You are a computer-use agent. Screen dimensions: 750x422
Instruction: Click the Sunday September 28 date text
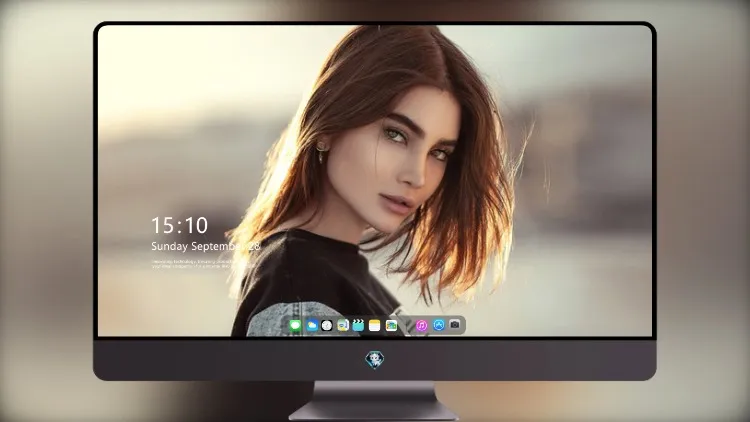pos(206,246)
